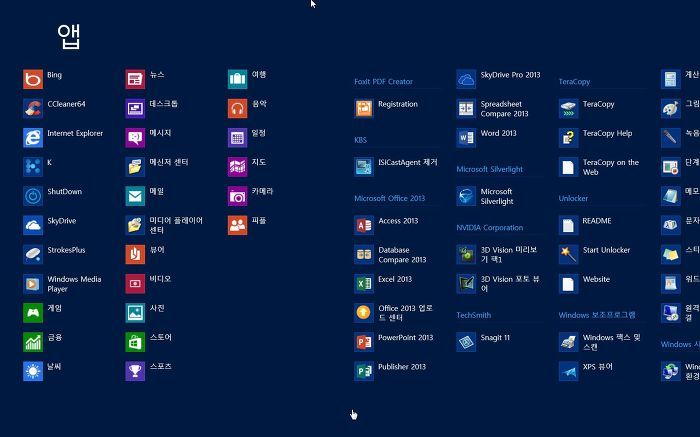Click the Microsoft Office 2013 group header
The image size is (700, 437).
[389, 198]
